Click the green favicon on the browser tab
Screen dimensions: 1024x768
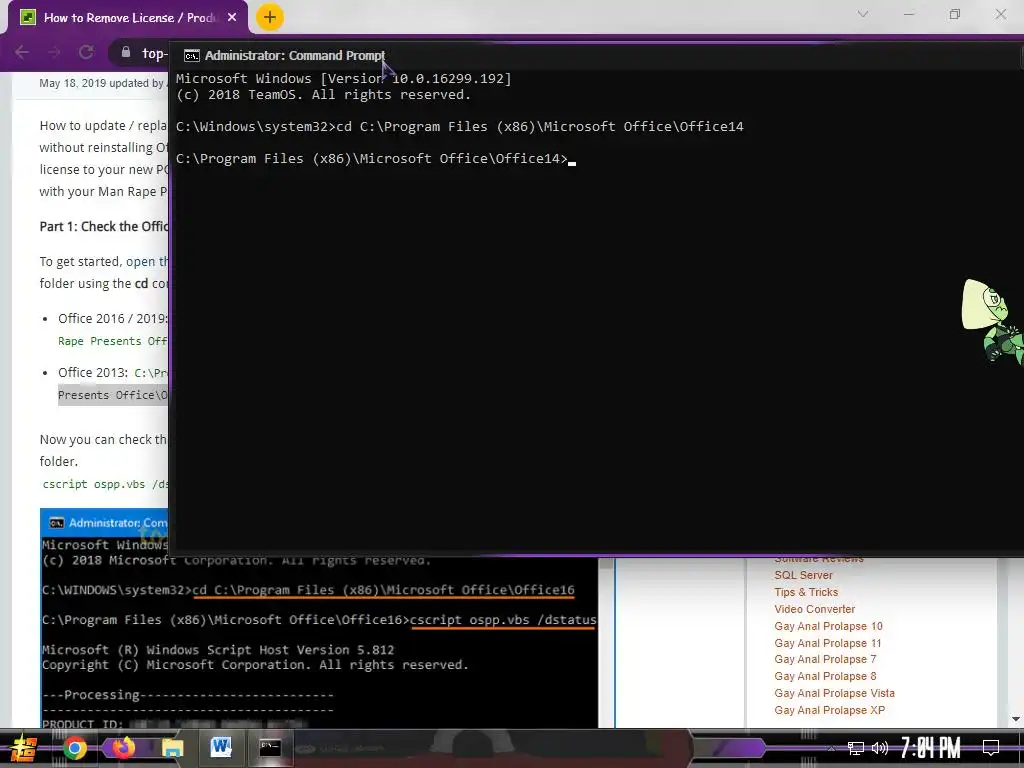(x=27, y=17)
